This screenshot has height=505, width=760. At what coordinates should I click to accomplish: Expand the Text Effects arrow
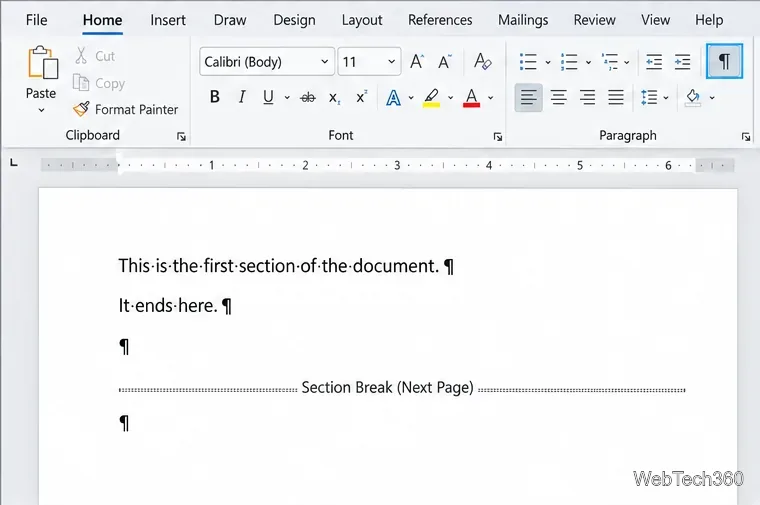411,98
